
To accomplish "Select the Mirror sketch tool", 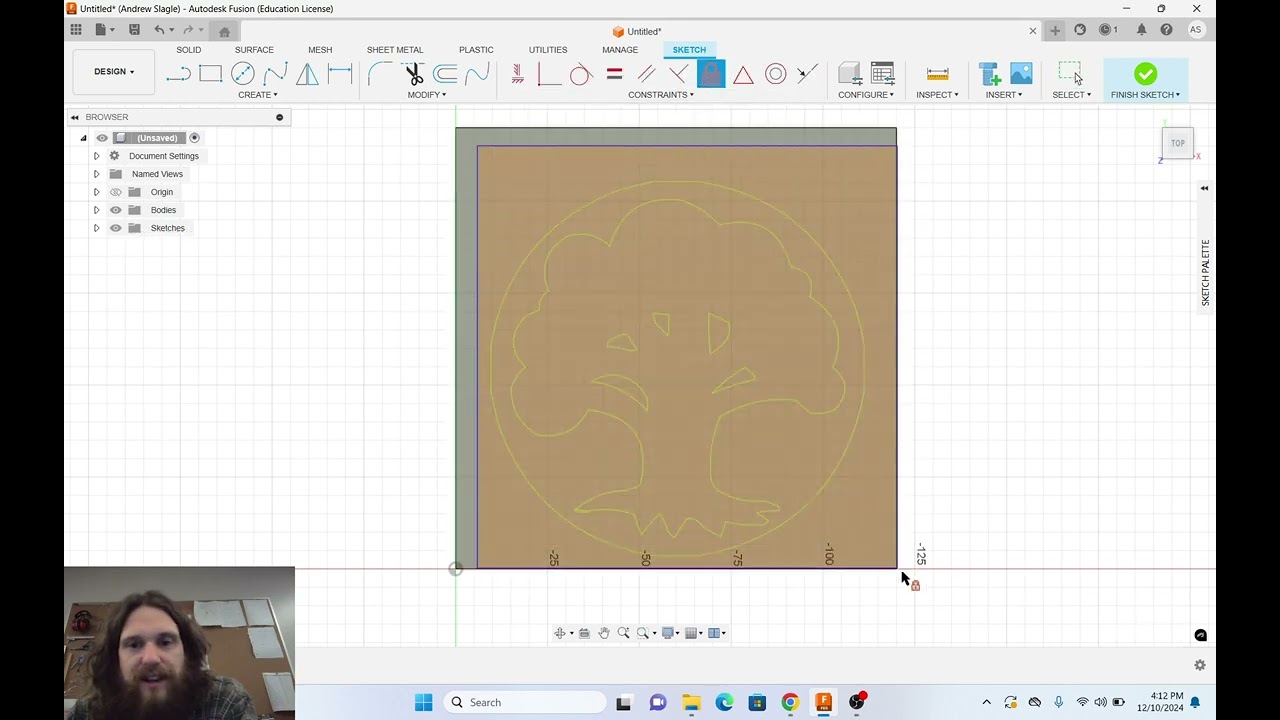I will pos(307,74).
